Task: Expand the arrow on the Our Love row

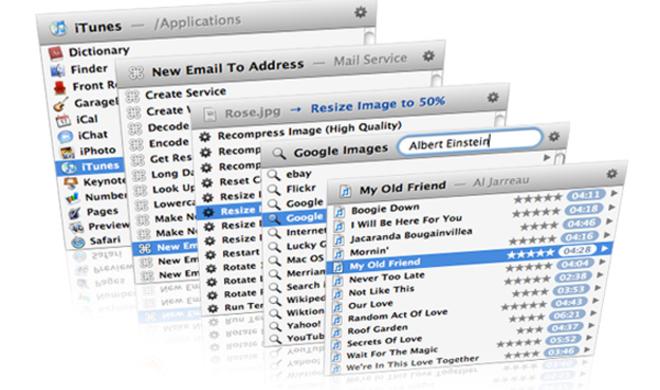Action: click(598, 288)
